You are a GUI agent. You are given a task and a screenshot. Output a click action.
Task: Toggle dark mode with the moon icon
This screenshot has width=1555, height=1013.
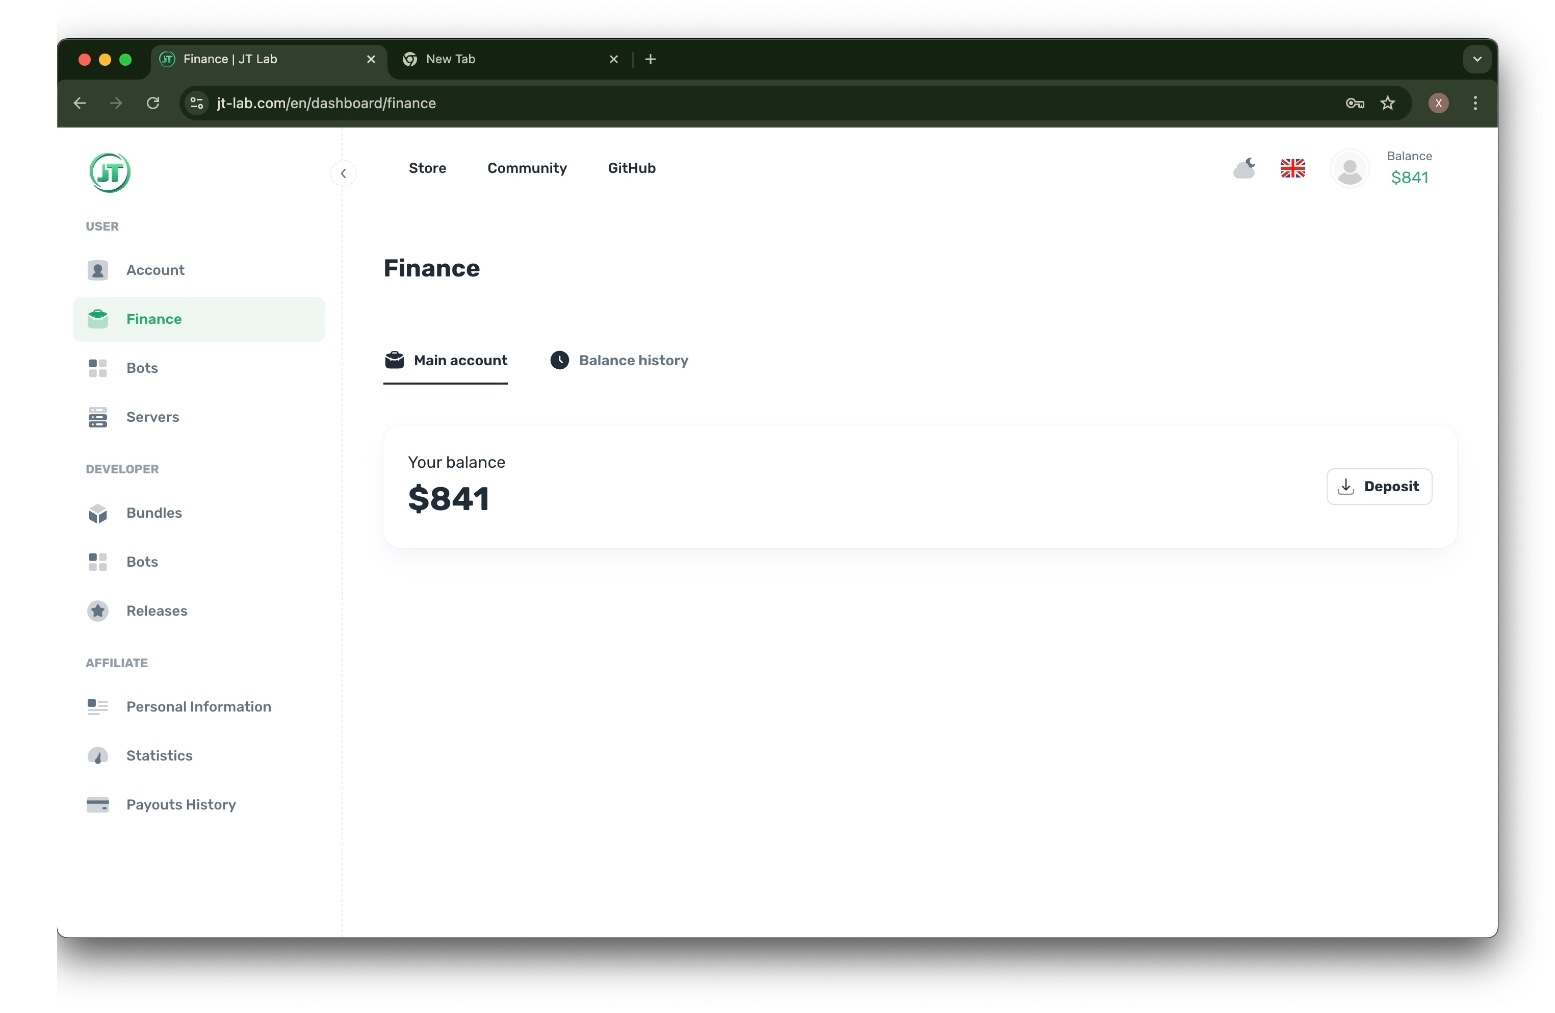pos(1244,168)
